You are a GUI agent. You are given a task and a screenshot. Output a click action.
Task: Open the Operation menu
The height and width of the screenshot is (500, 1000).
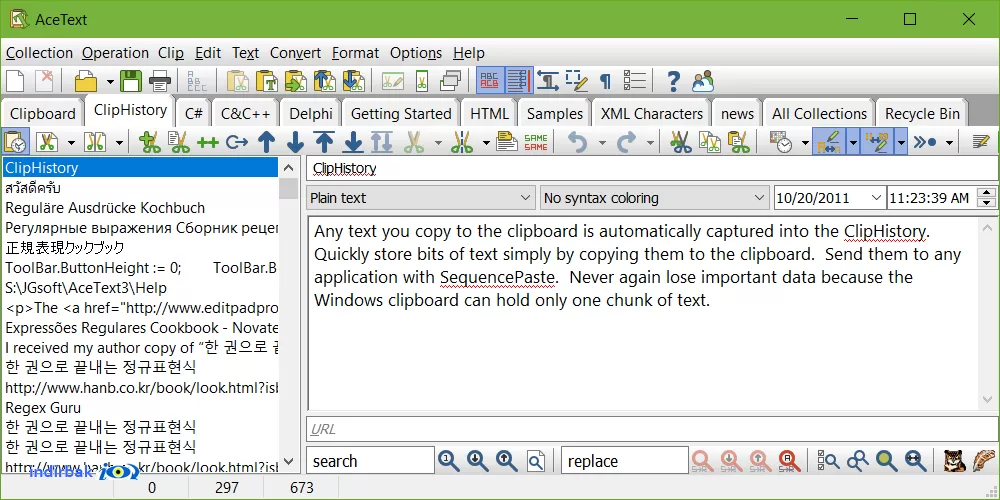point(115,53)
